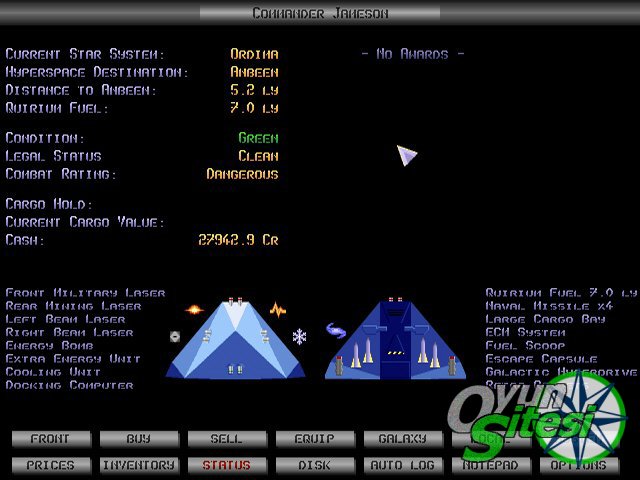Open the DISK menu
The image size is (640, 480).
click(x=315, y=465)
